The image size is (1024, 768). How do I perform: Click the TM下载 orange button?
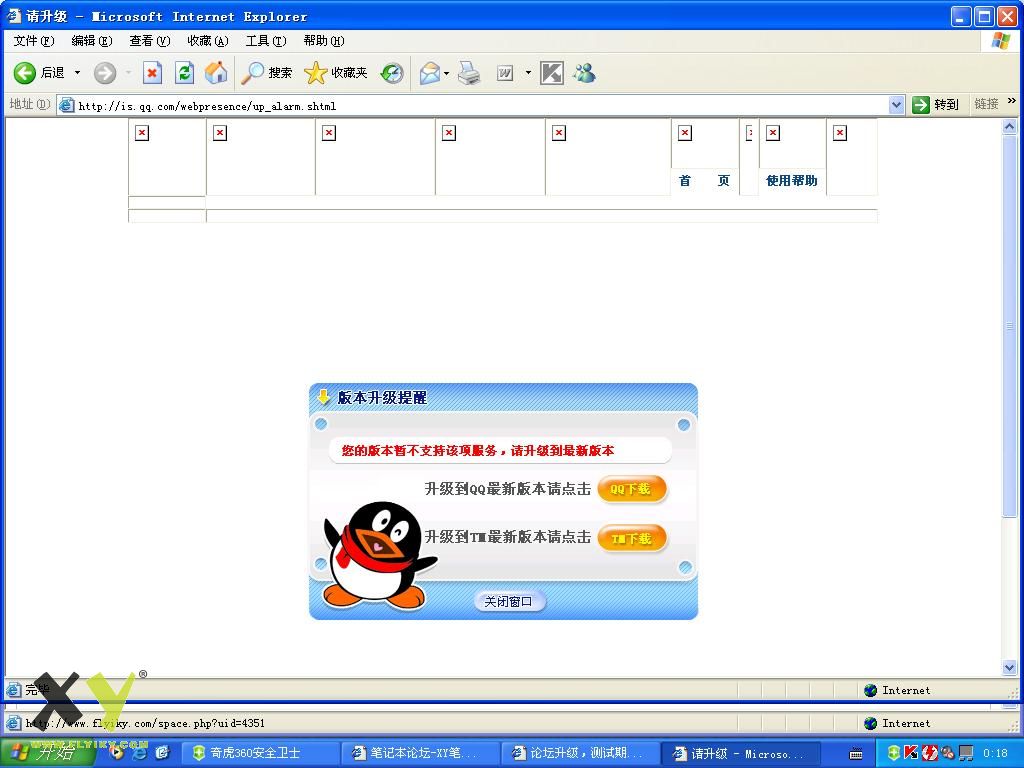(x=632, y=539)
